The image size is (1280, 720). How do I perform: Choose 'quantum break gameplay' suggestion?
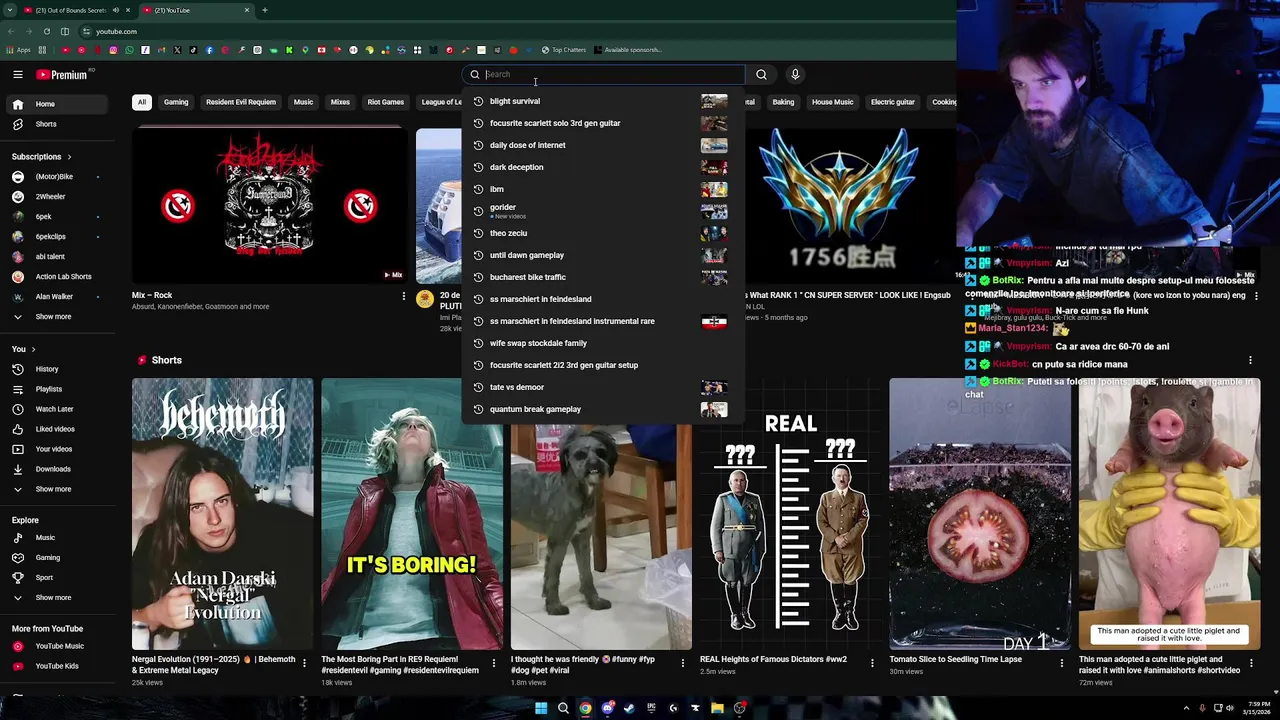(602, 409)
